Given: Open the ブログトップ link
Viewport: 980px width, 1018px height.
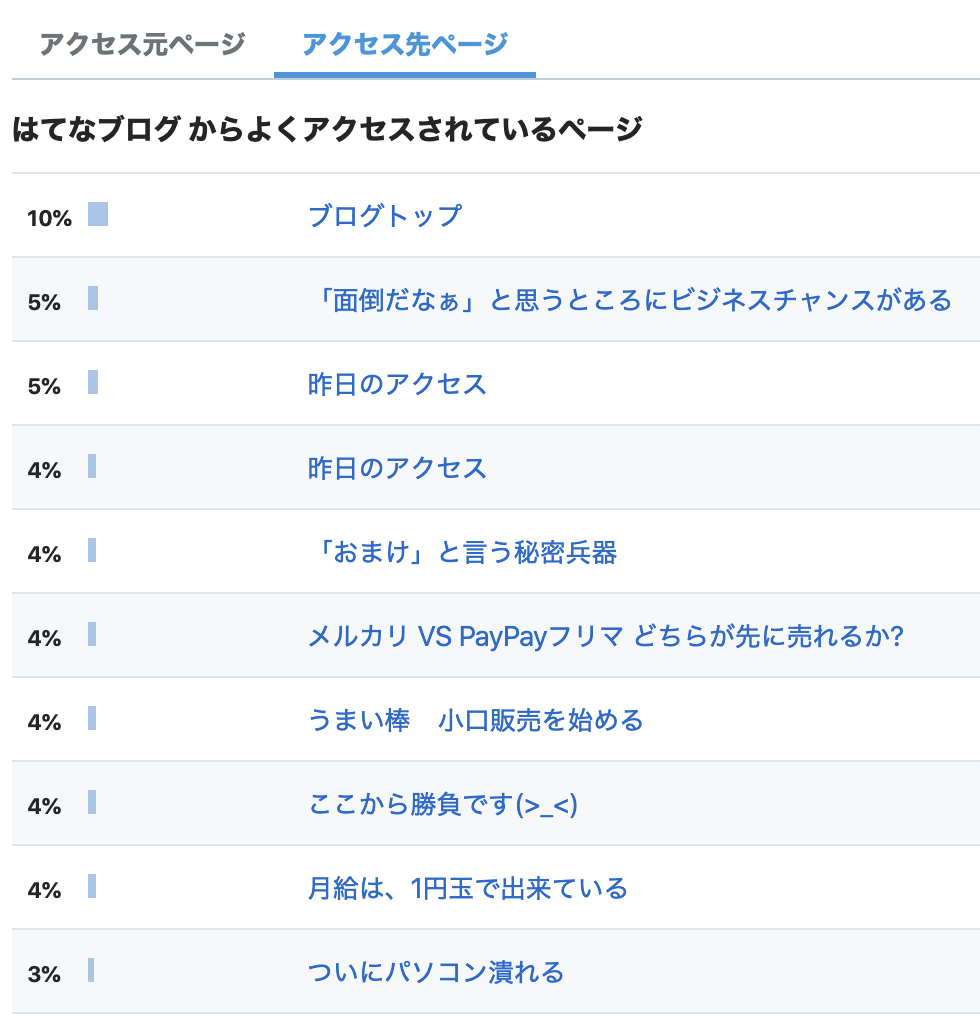Looking at the screenshot, I should point(385,216).
